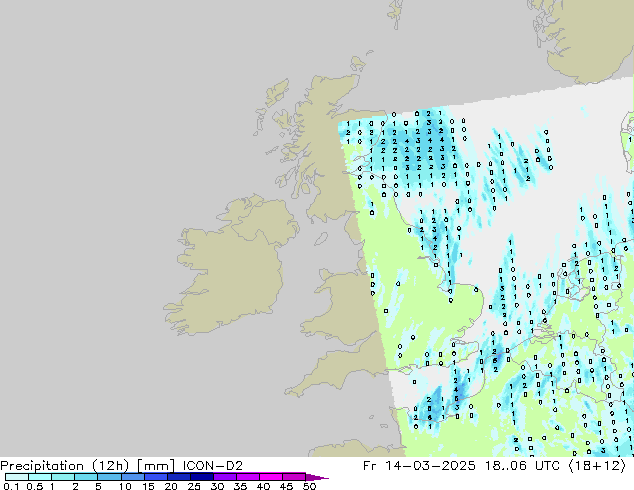Click the Isle of Man on the map

[321, 239]
